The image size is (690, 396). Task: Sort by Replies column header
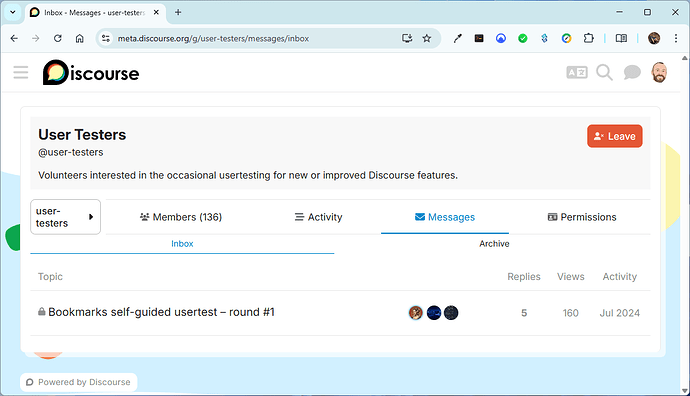coord(524,277)
